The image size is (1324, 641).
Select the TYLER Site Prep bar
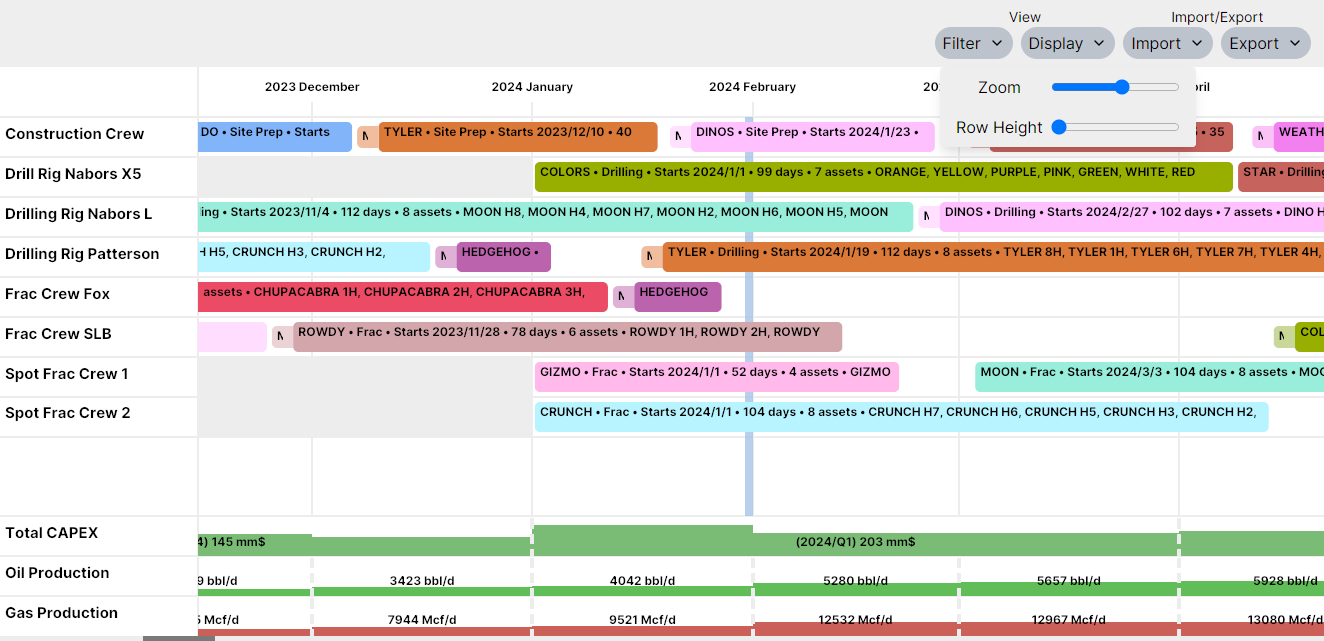[x=517, y=137]
